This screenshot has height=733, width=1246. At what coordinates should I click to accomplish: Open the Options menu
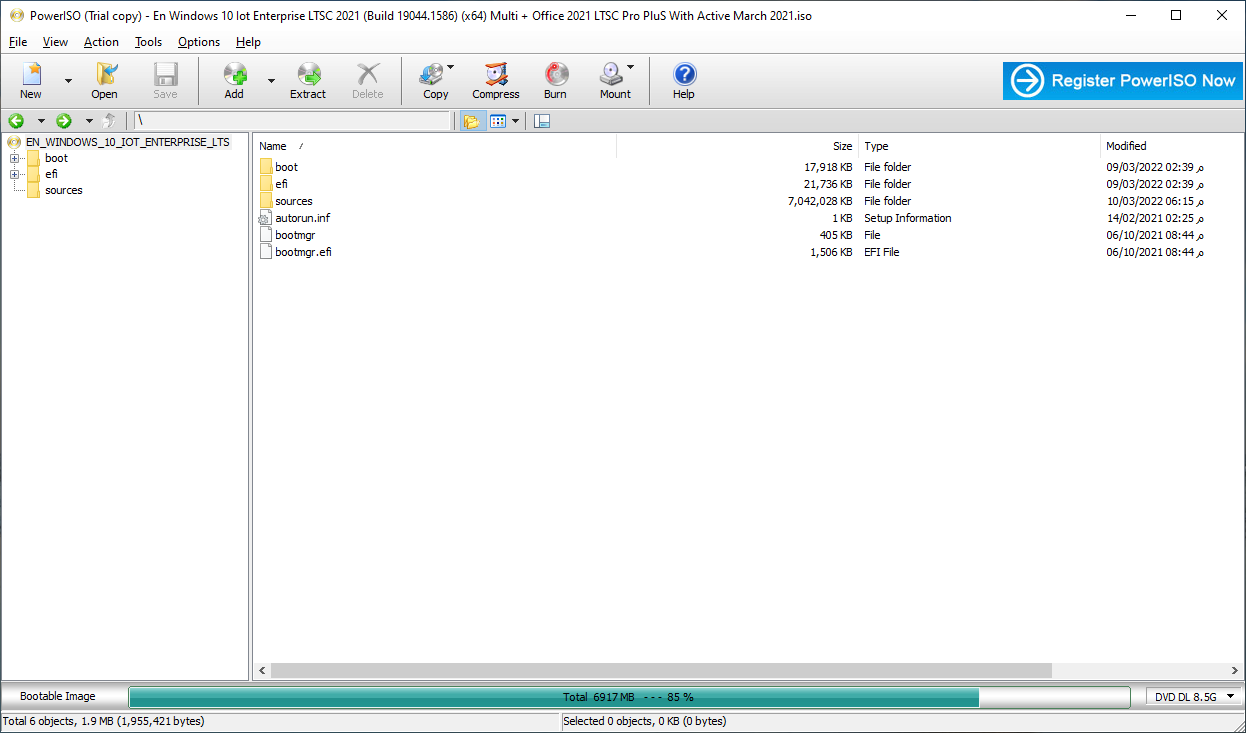pyautogui.click(x=199, y=42)
